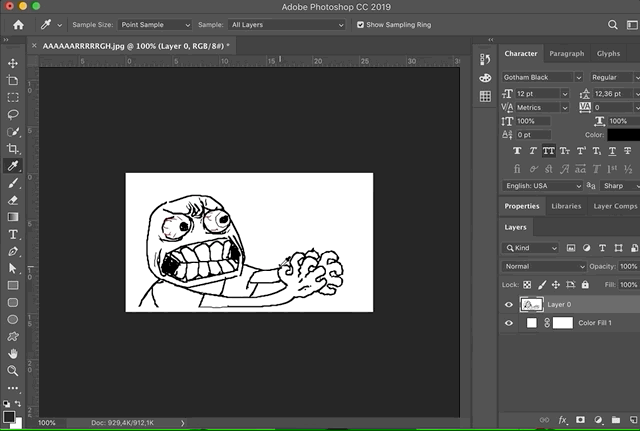Reset default foreground and background colors

(7, 404)
